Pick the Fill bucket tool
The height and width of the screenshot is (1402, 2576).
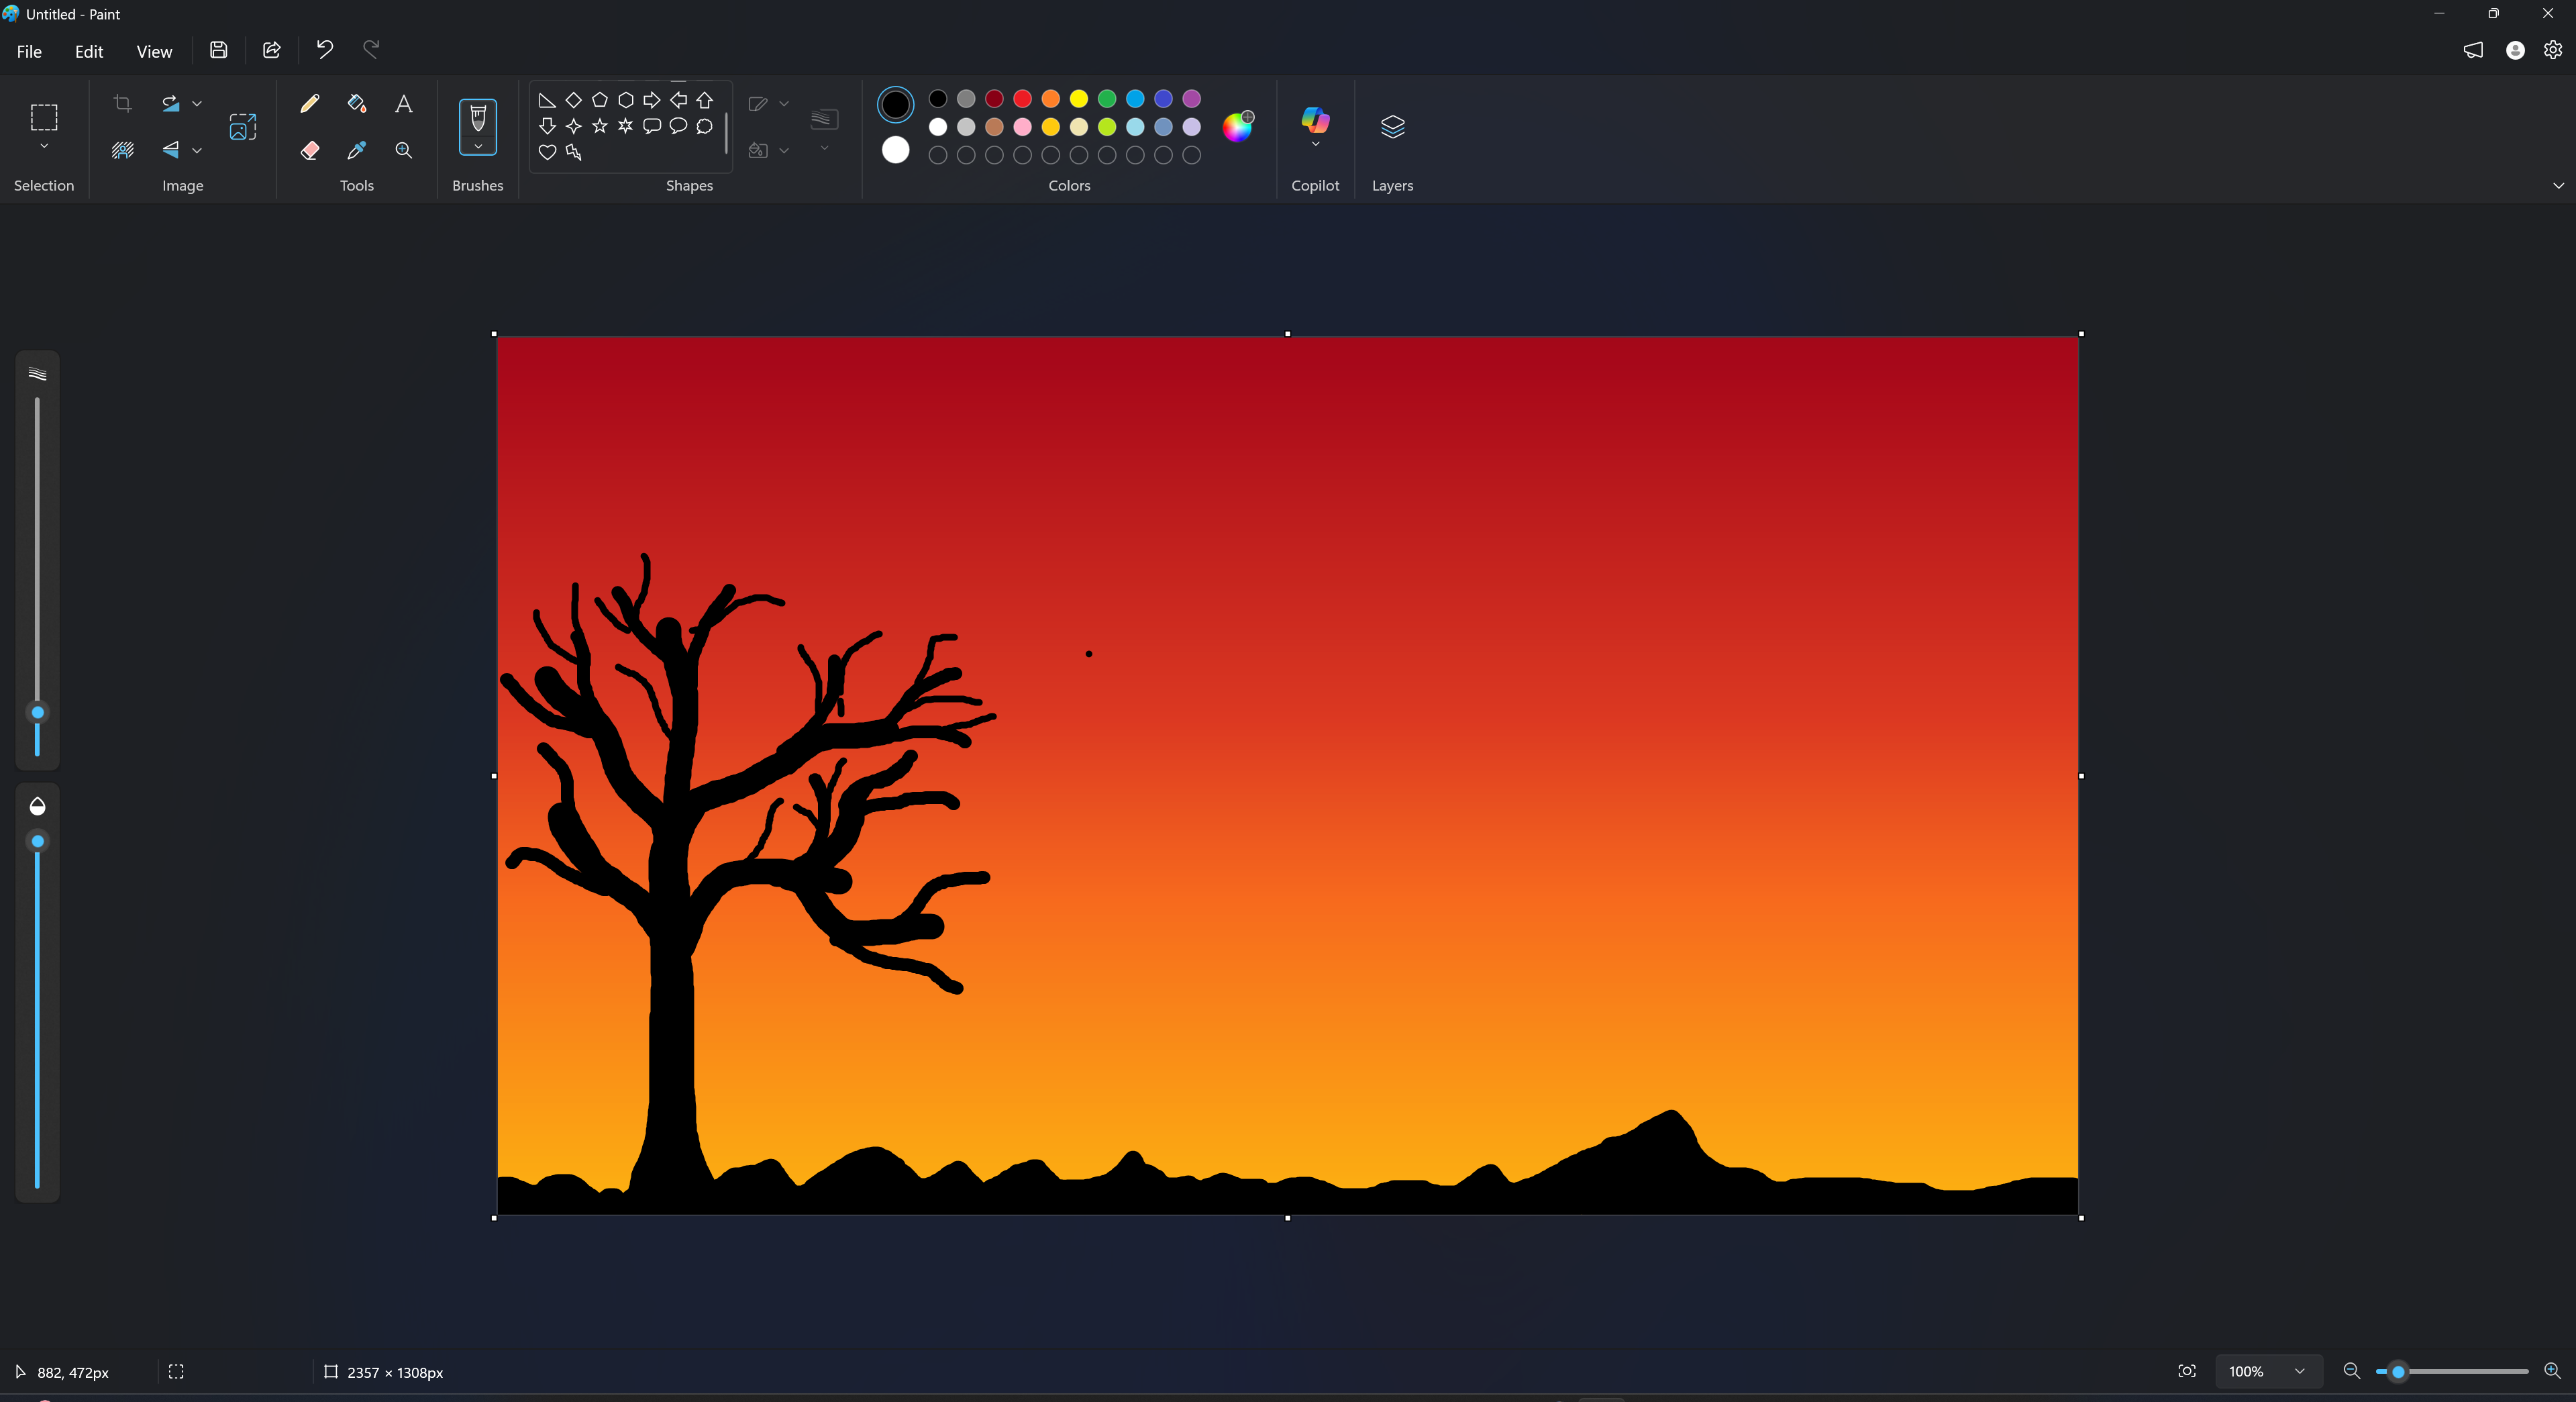[x=357, y=103]
